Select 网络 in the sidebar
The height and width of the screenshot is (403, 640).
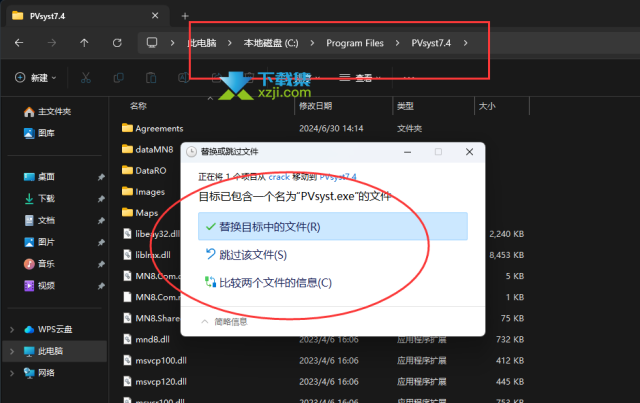tap(39, 373)
